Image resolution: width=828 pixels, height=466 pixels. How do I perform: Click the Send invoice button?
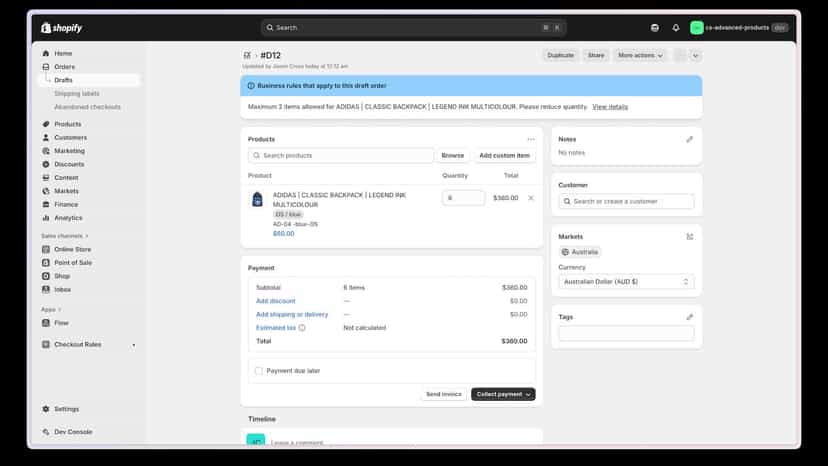[444, 395]
